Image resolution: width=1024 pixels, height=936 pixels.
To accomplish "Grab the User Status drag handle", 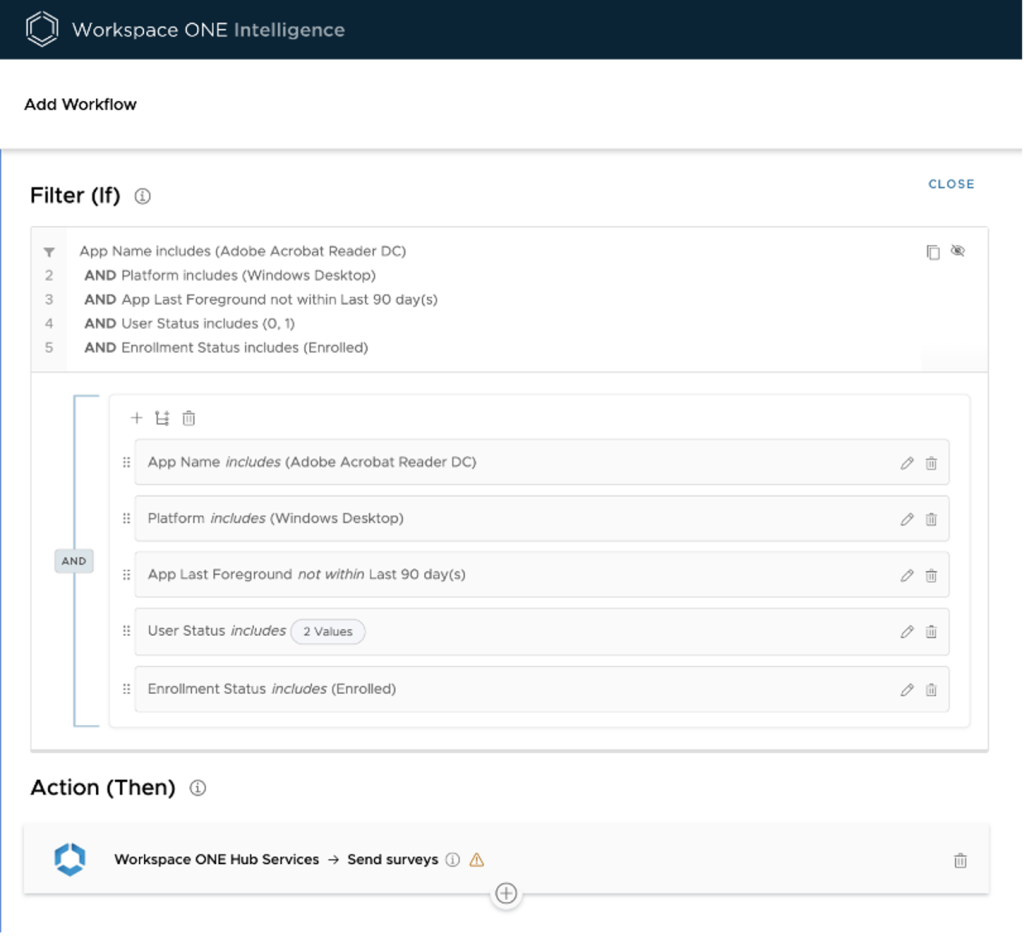I will point(126,631).
